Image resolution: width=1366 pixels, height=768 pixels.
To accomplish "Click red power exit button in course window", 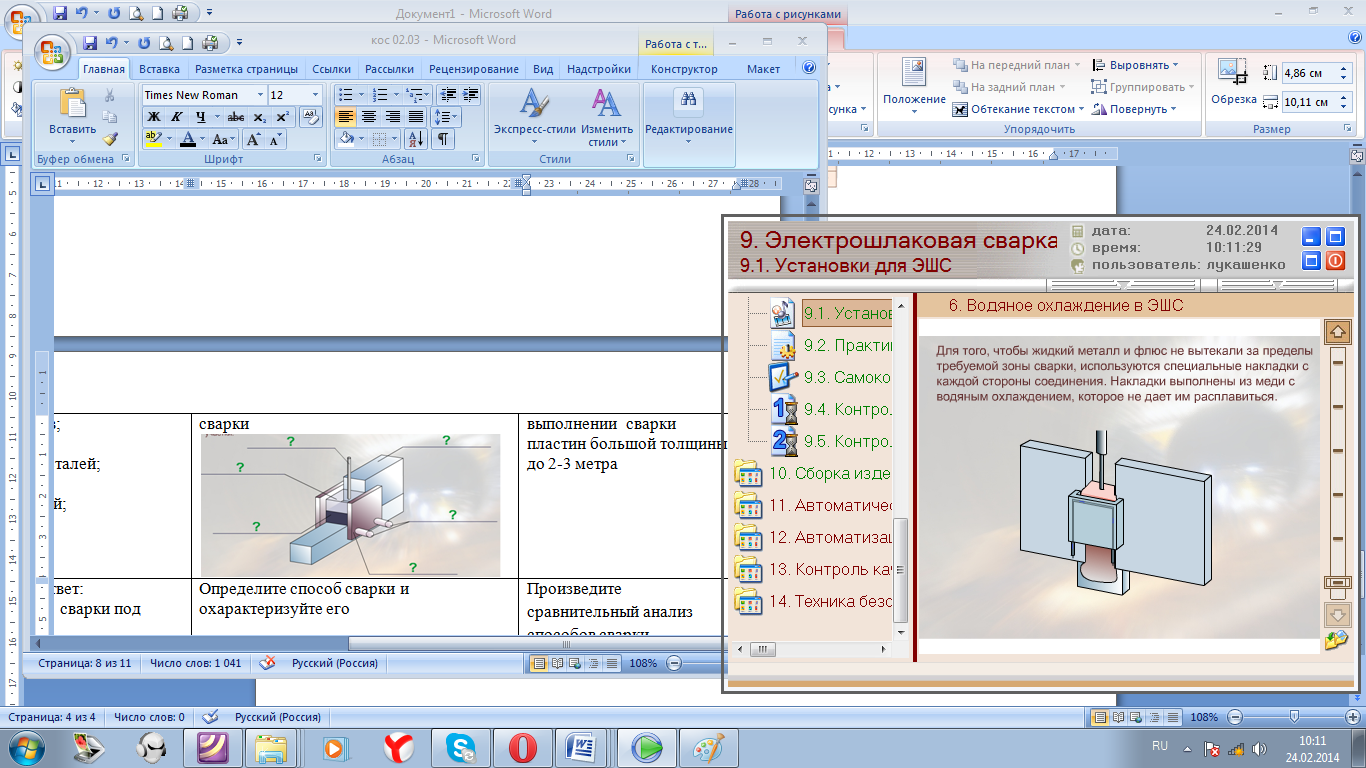I will tap(1335, 261).
